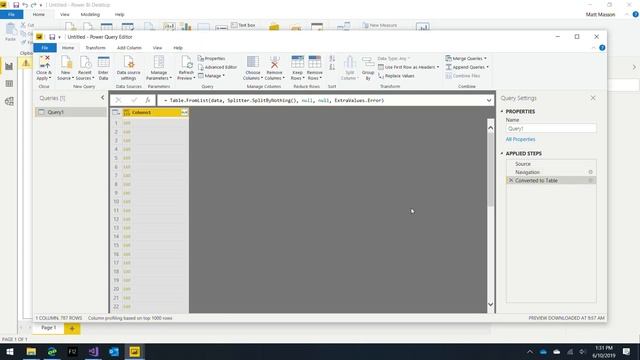Open the Manage query dropdown
Viewport: 640px width, 360px height.
coord(211,76)
